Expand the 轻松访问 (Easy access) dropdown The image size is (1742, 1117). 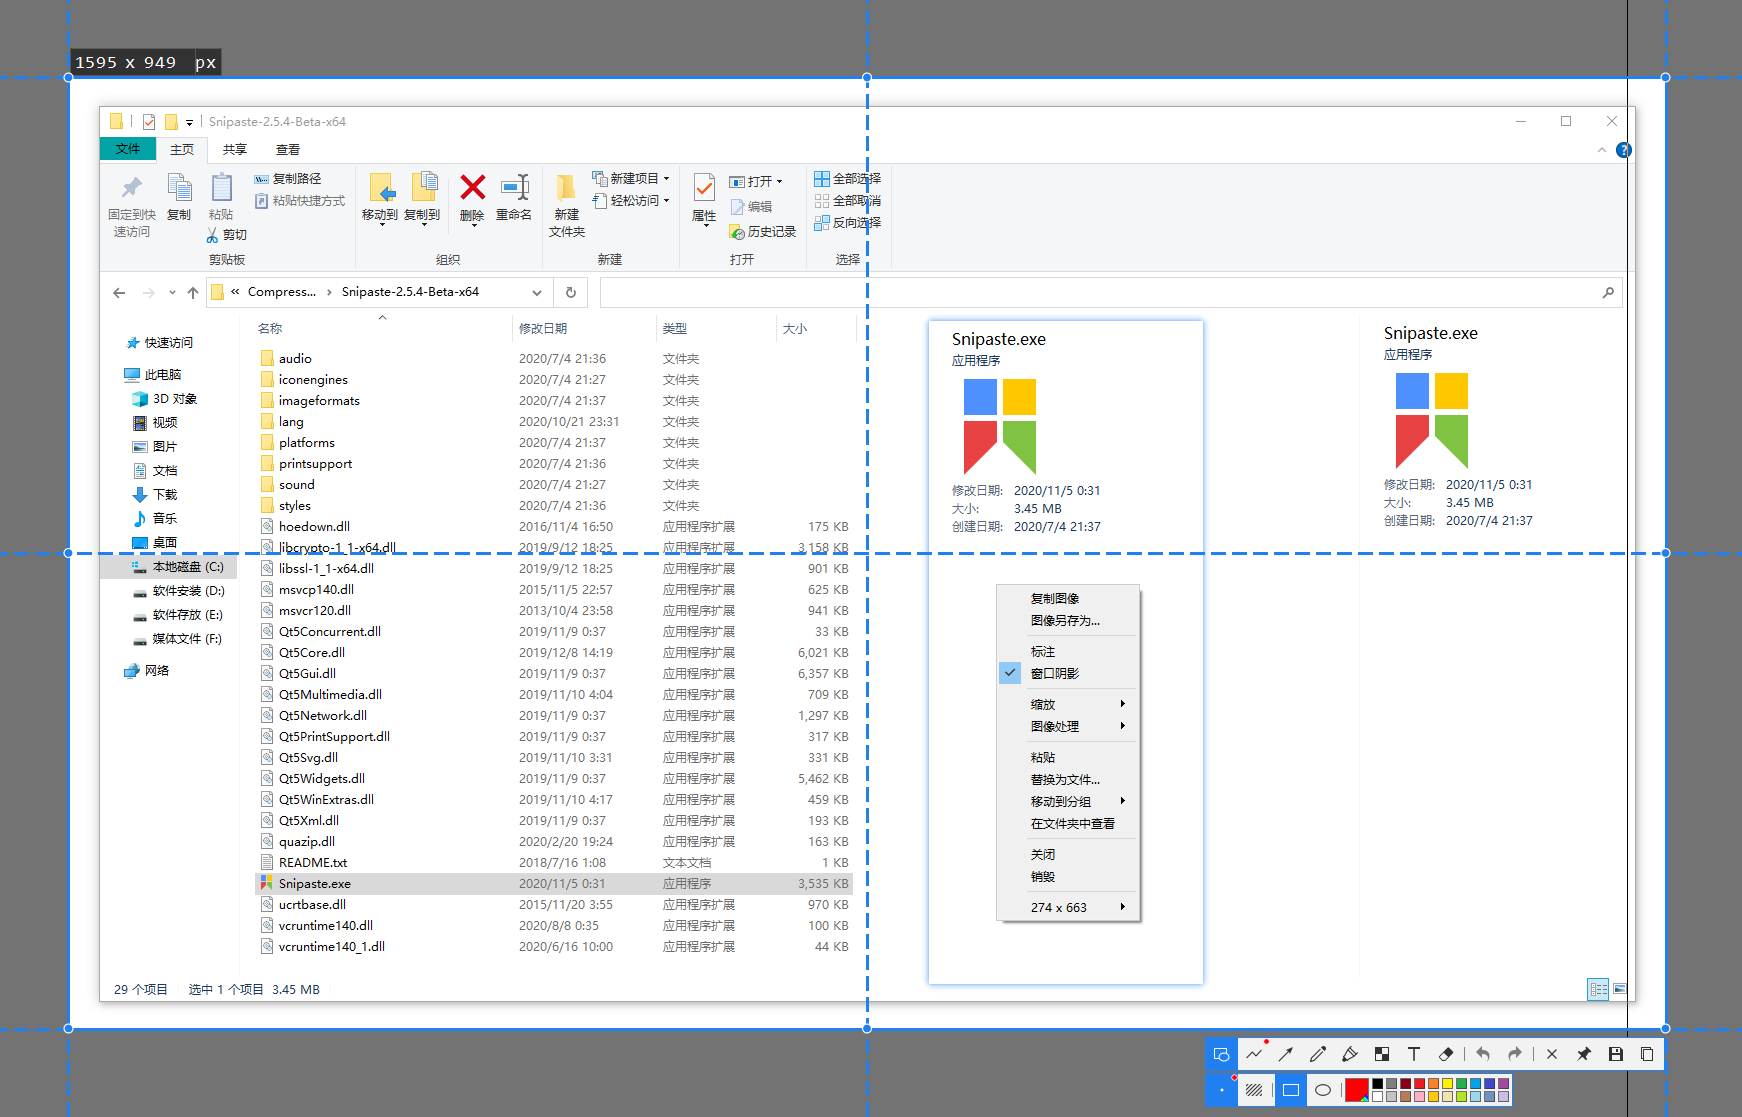pyautogui.click(x=666, y=201)
